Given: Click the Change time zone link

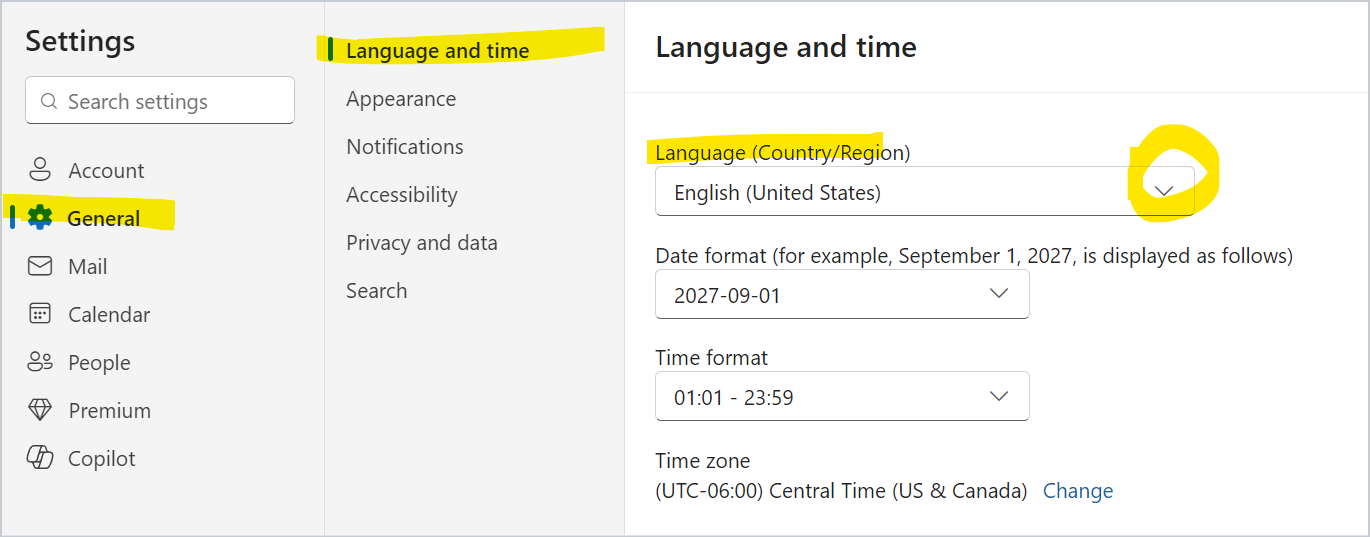Looking at the screenshot, I should point(1078,491).
